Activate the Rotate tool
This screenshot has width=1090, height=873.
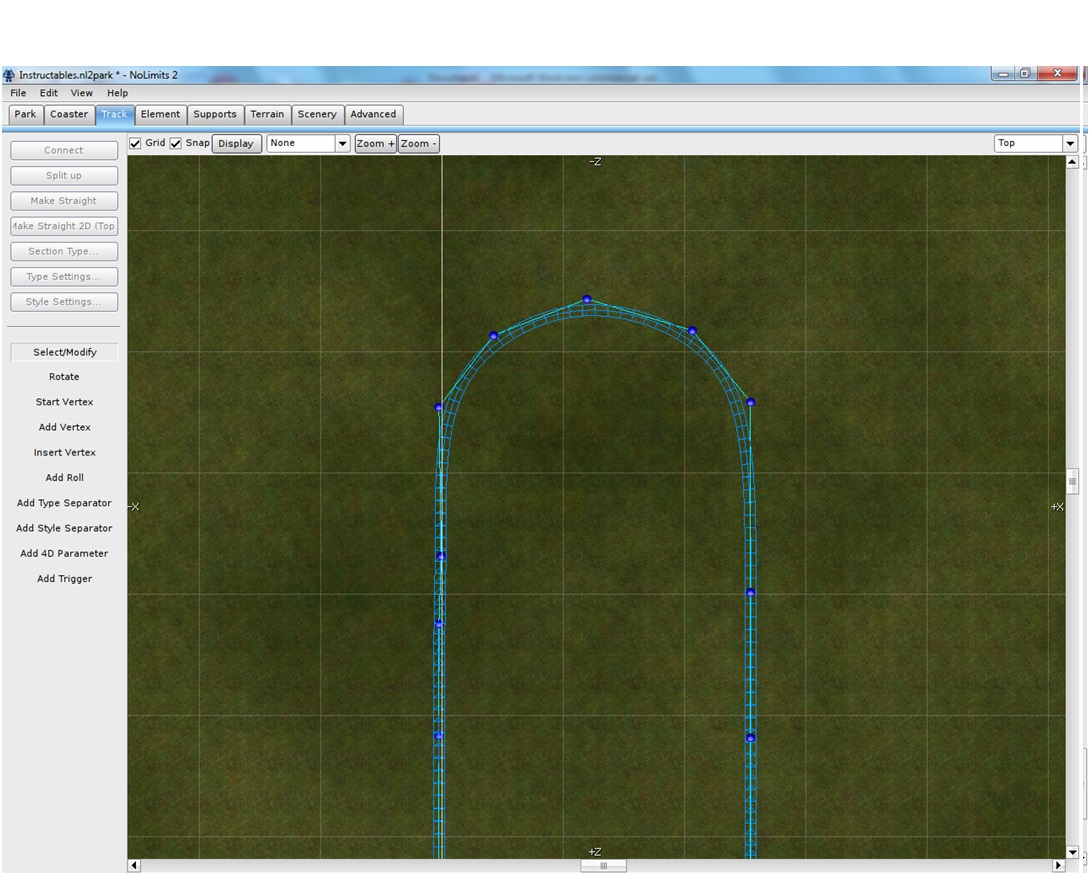click(x=64, y=377)
